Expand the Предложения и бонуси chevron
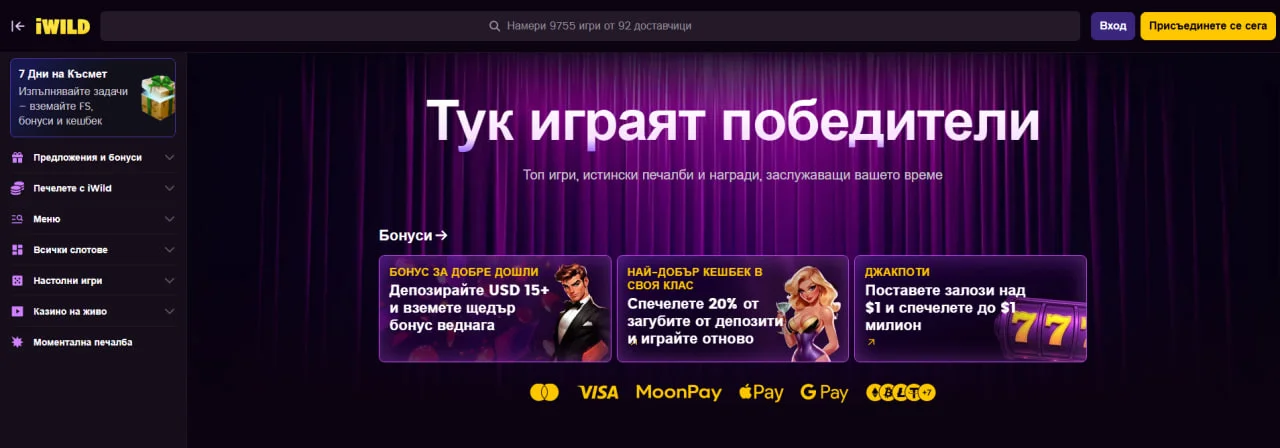Screen dimensions: 1280x448 pyautogui.click(x=169, y=157)
